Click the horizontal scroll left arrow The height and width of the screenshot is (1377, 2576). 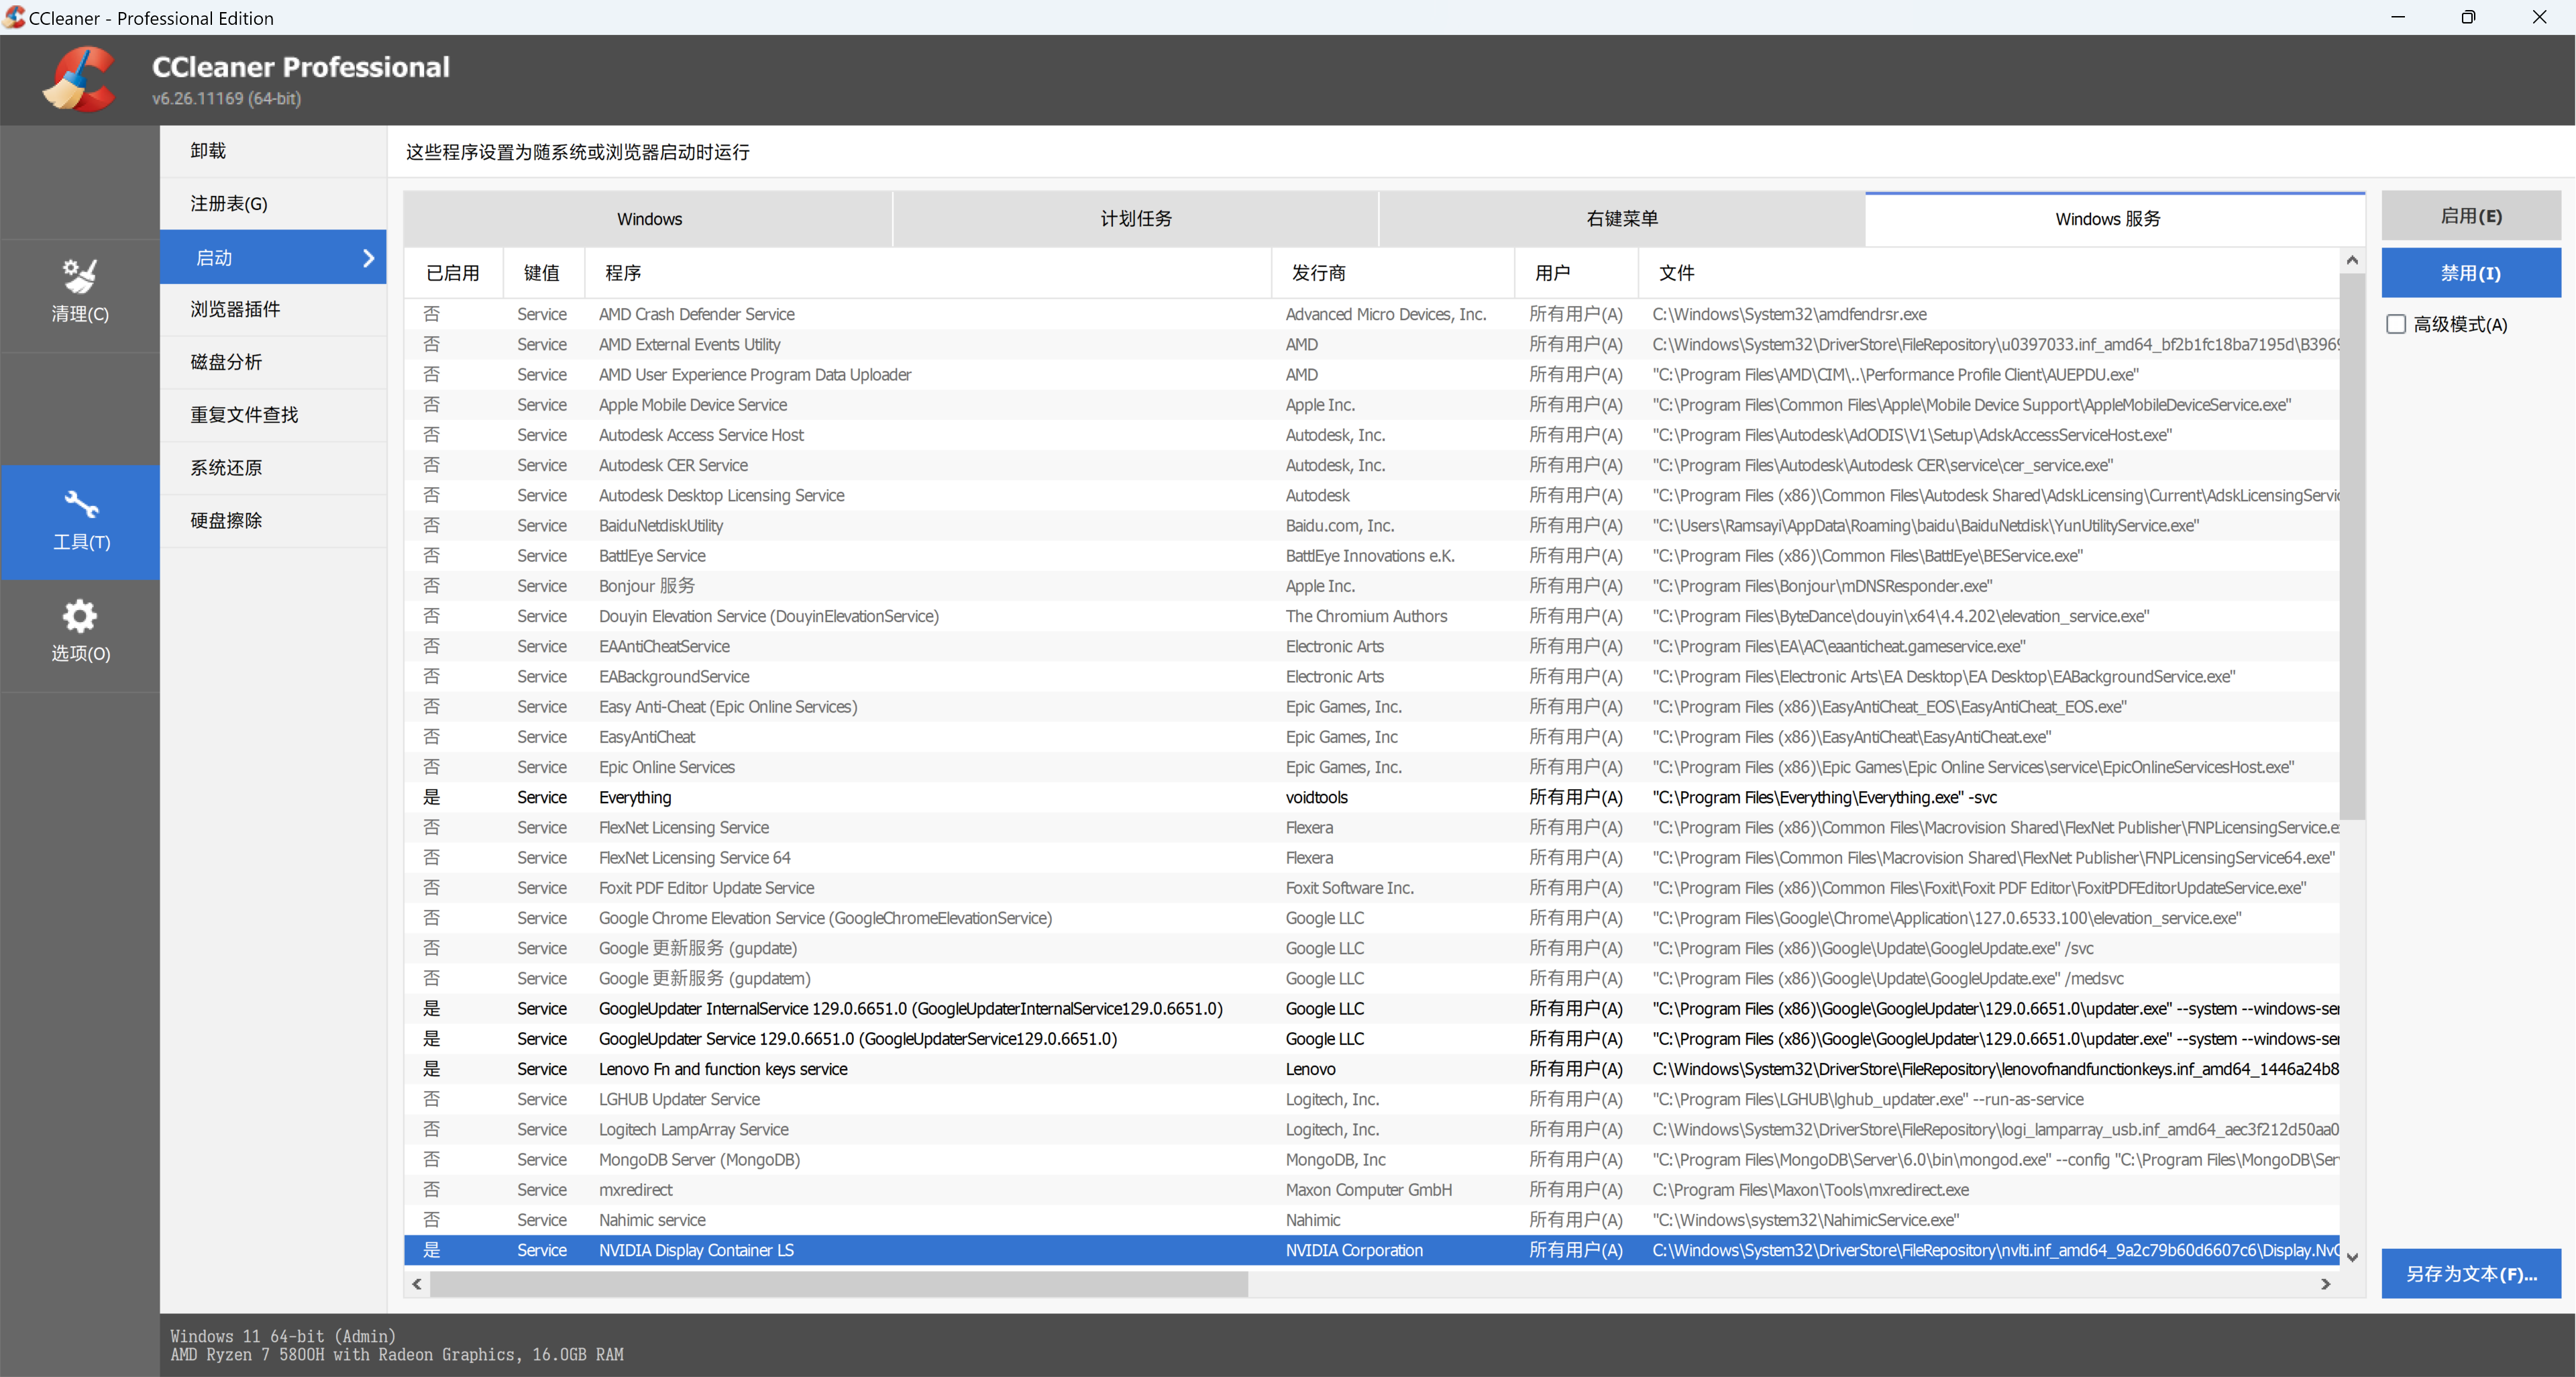pyautogui.click(x=417, y=1284)
